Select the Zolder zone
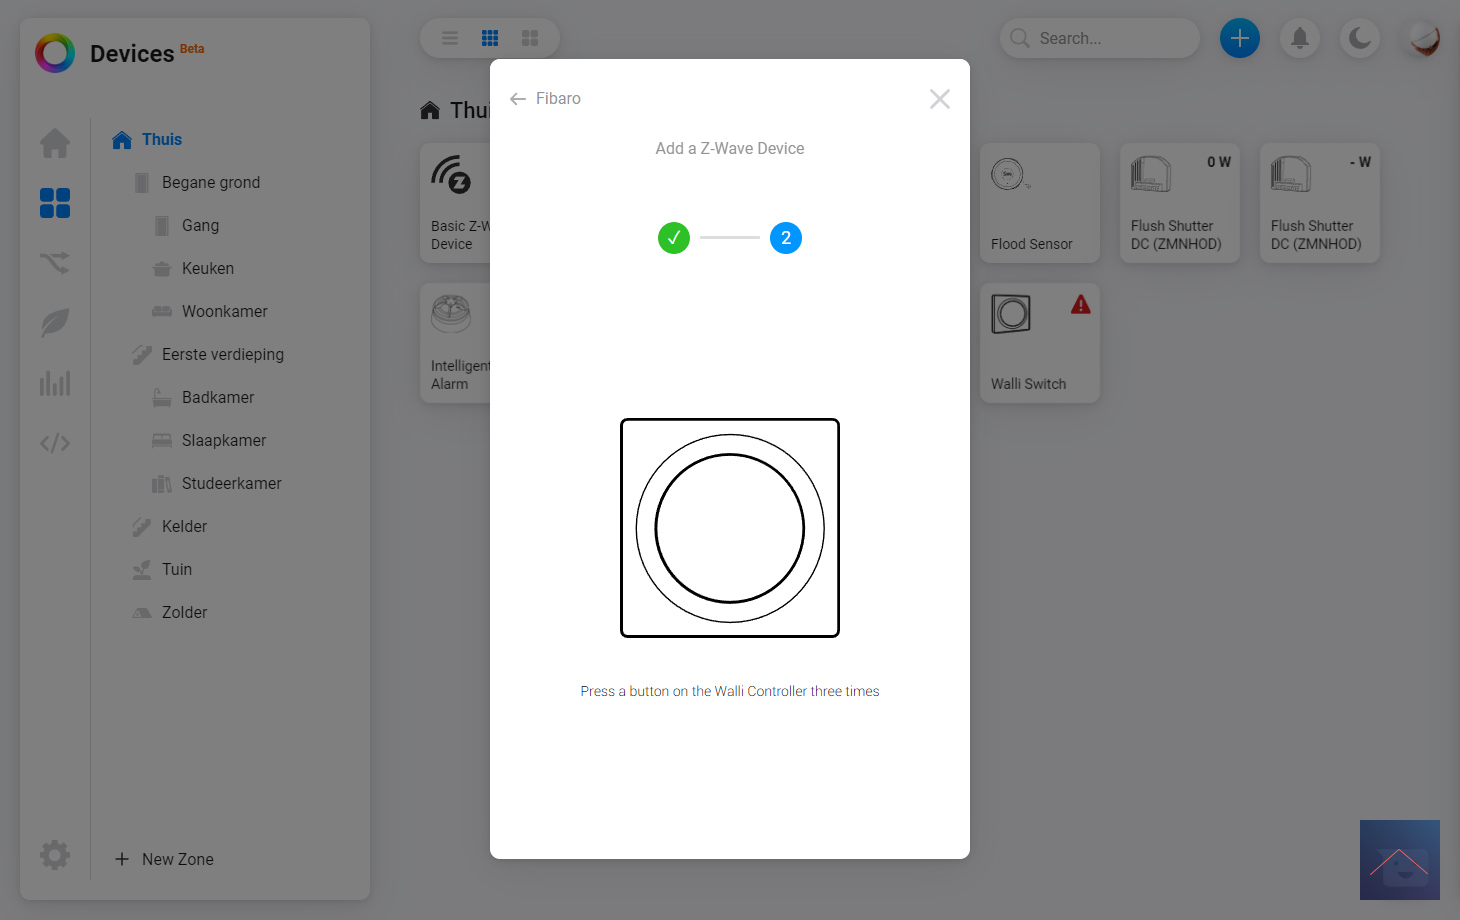1460x920 pixels. coord(170,612)
